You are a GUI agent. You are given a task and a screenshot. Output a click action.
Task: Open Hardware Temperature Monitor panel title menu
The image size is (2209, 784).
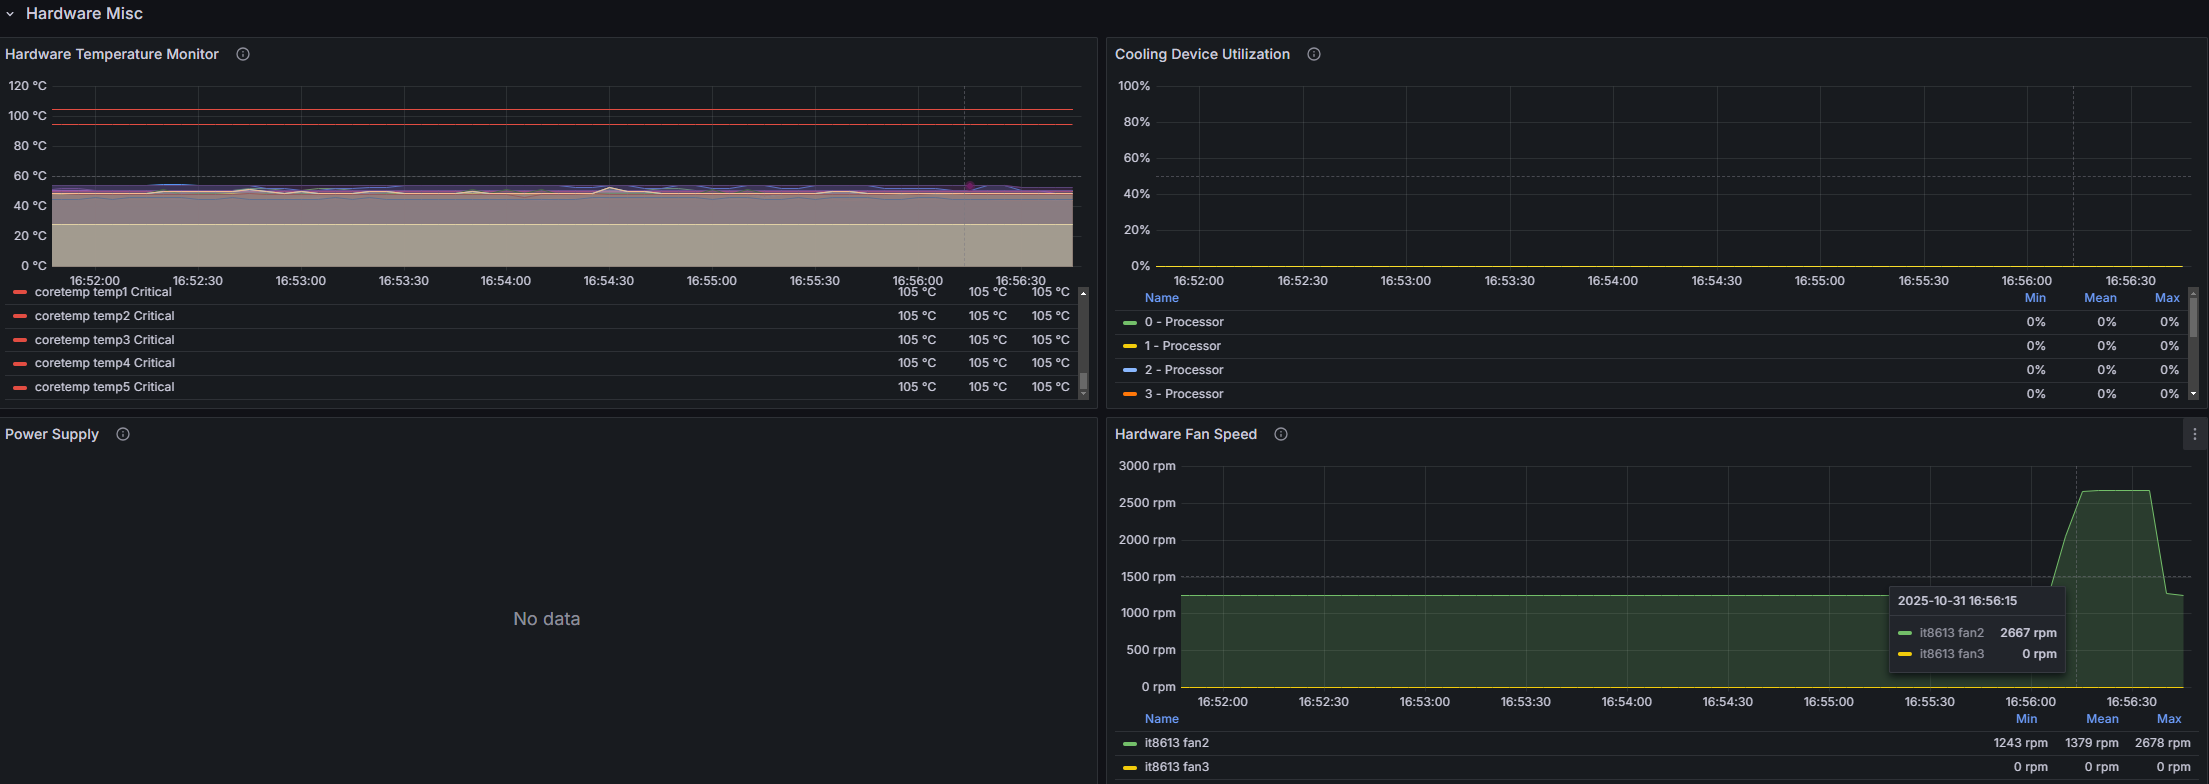click(112, 54)
